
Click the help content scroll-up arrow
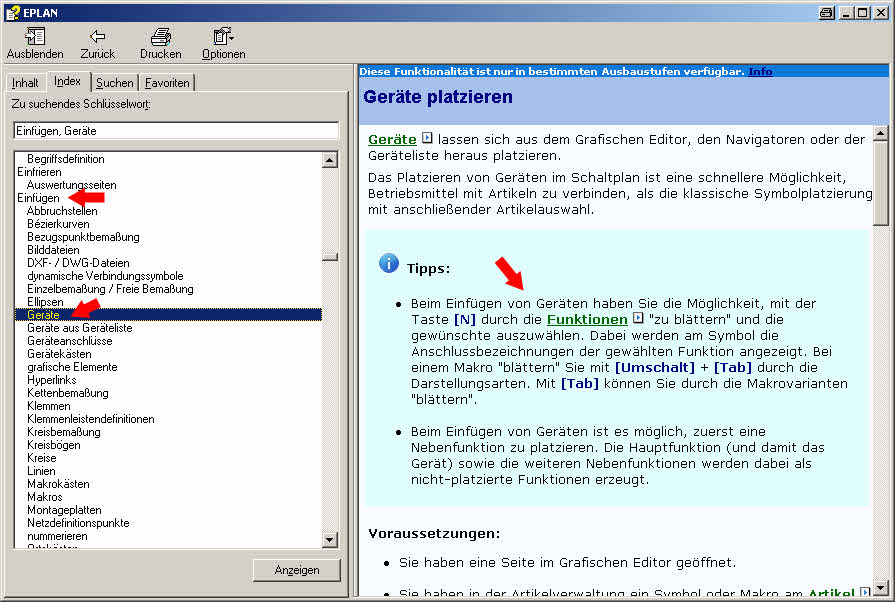pos(881,133)
